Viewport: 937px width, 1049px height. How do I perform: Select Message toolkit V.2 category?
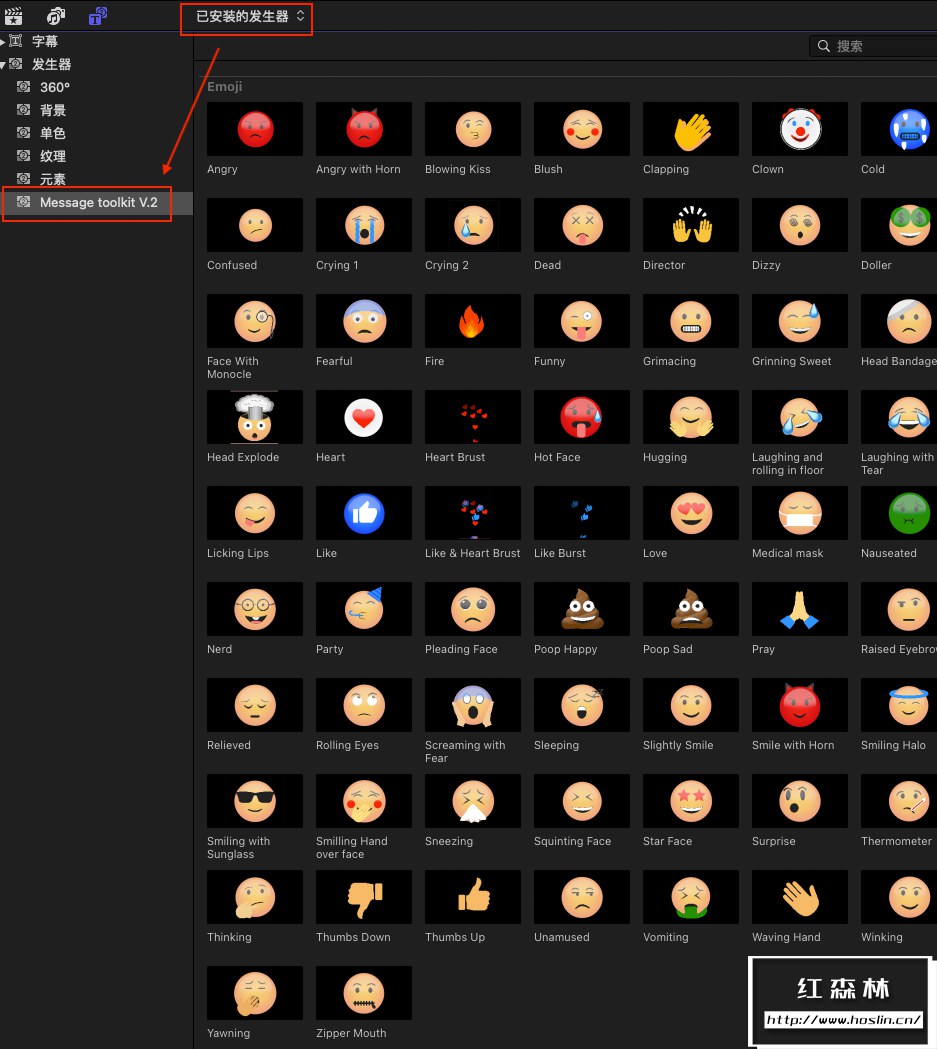97,203
